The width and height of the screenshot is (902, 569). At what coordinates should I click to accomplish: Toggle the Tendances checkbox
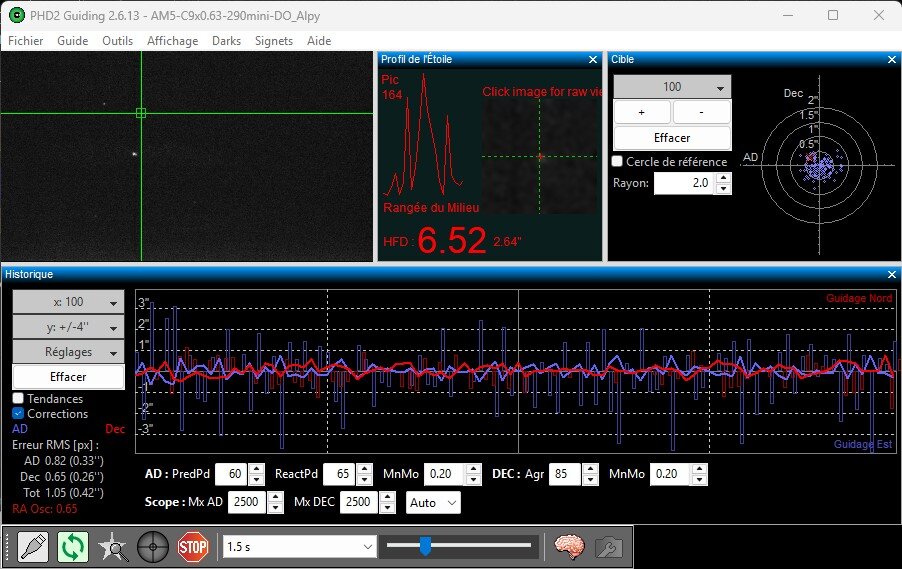click(18, 398)
